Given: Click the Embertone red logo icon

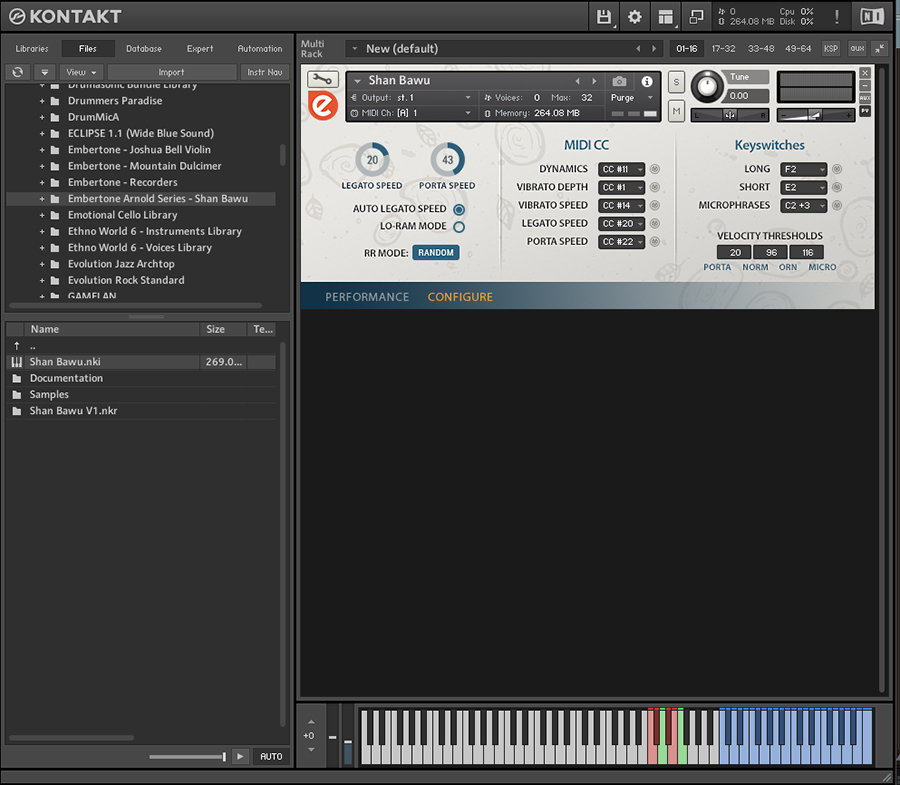Looking at the screenshot, I should pos(323,106).
